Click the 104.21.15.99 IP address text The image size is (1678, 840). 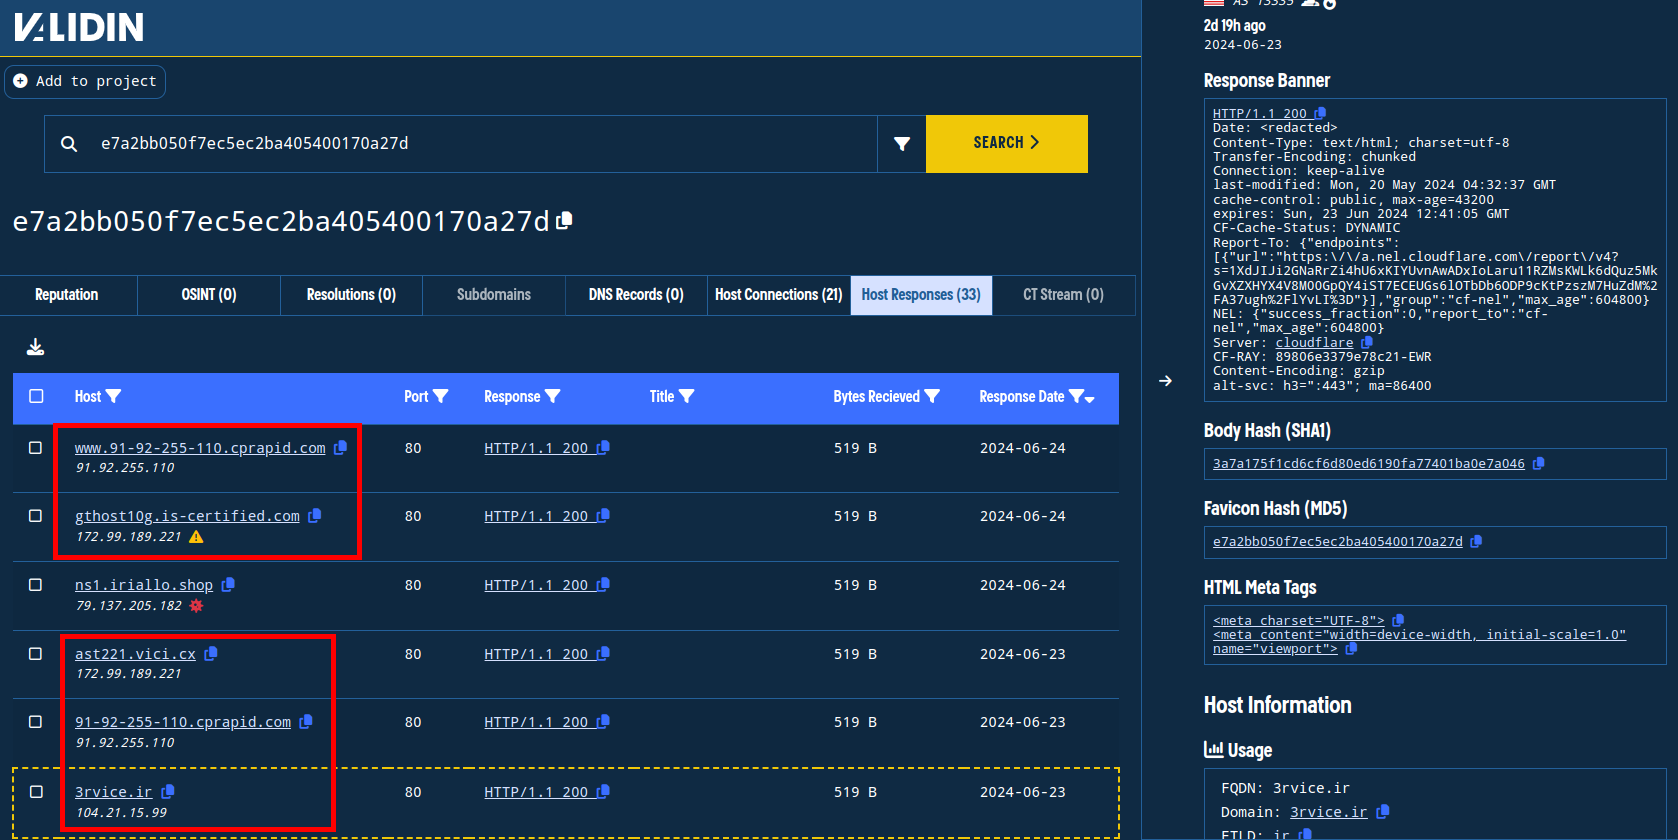(x=121, y=813)
